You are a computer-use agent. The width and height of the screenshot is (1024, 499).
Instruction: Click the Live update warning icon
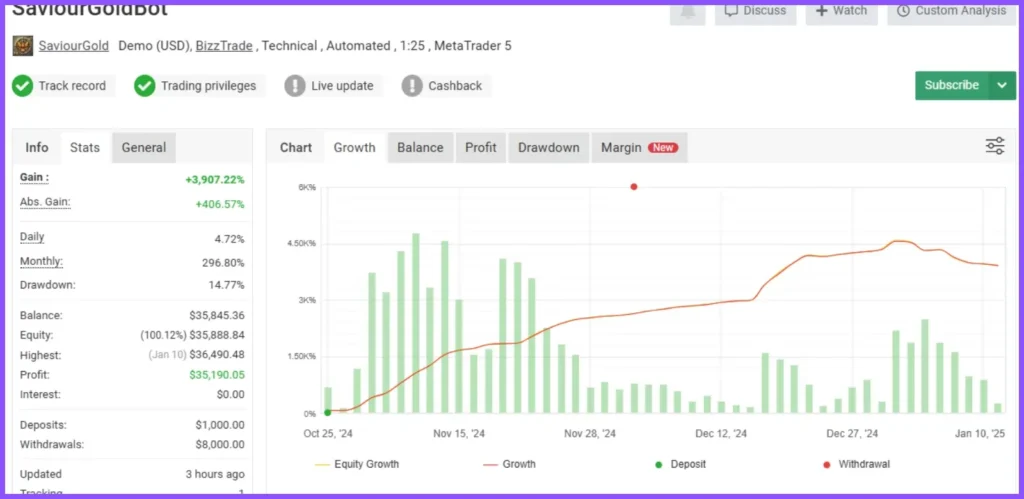pyautogui.click(x=295, y=86)
